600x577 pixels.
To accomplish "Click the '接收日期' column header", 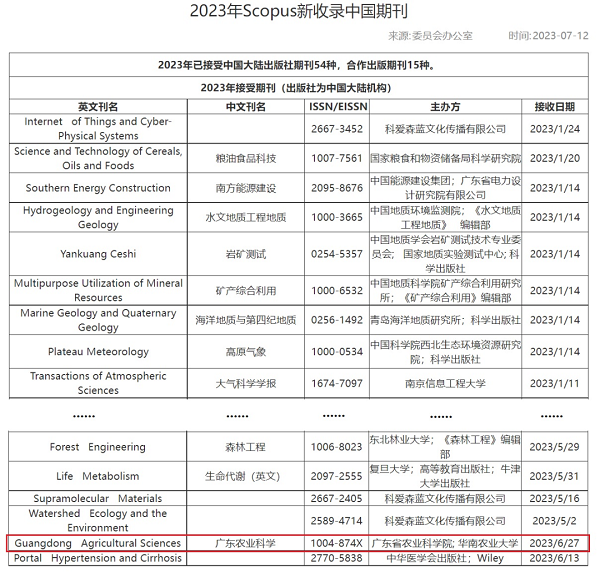I will (555, 106).
